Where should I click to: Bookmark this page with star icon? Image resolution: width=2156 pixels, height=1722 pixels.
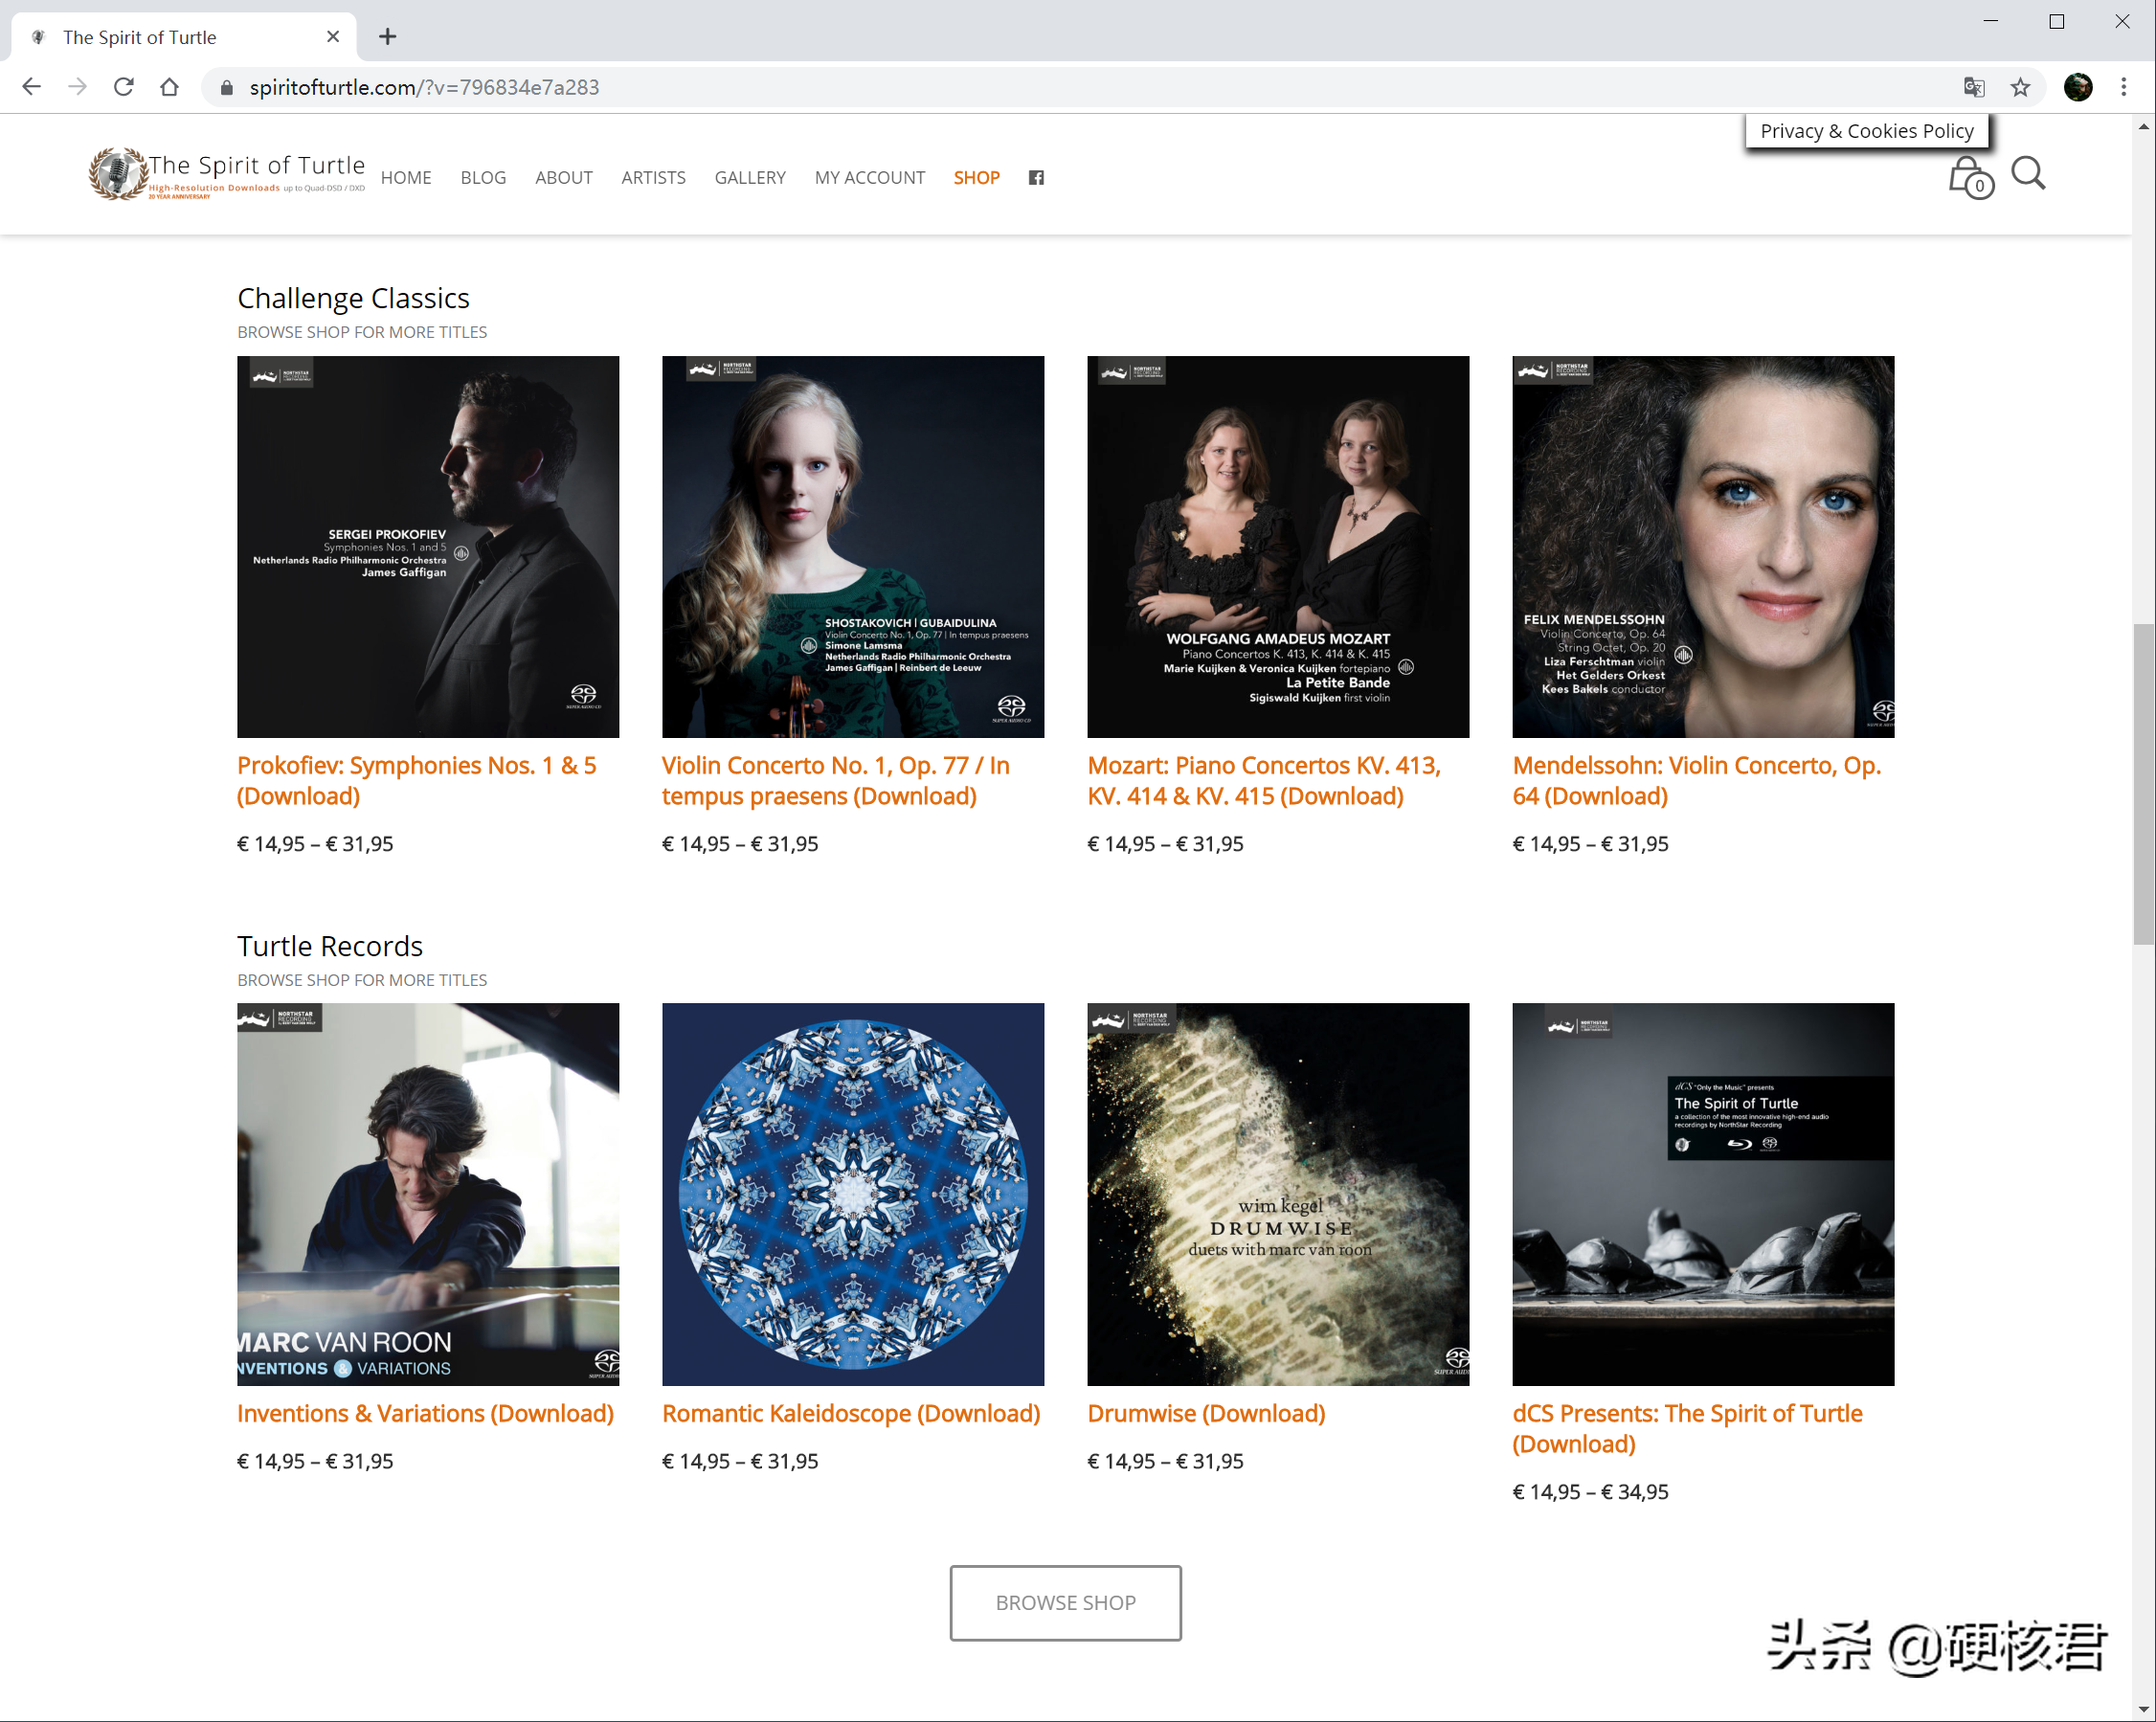(x=2020, y=87)
